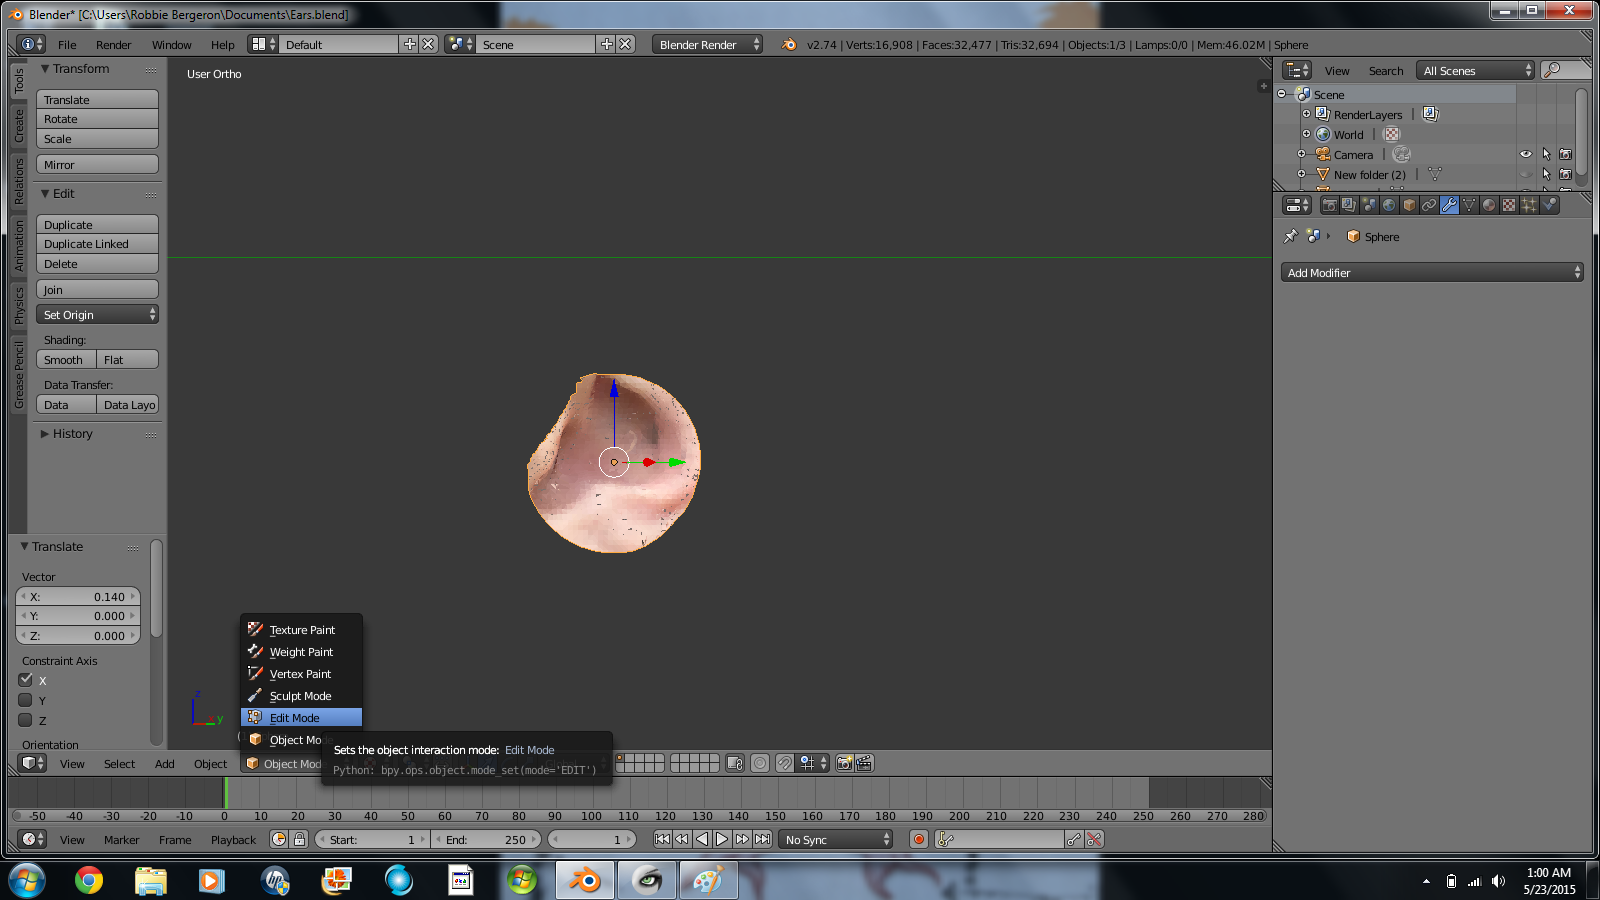The image size is (1600, 900).
Task: Select Sculpt Mode entry
Action: click(x=302, y=696)
